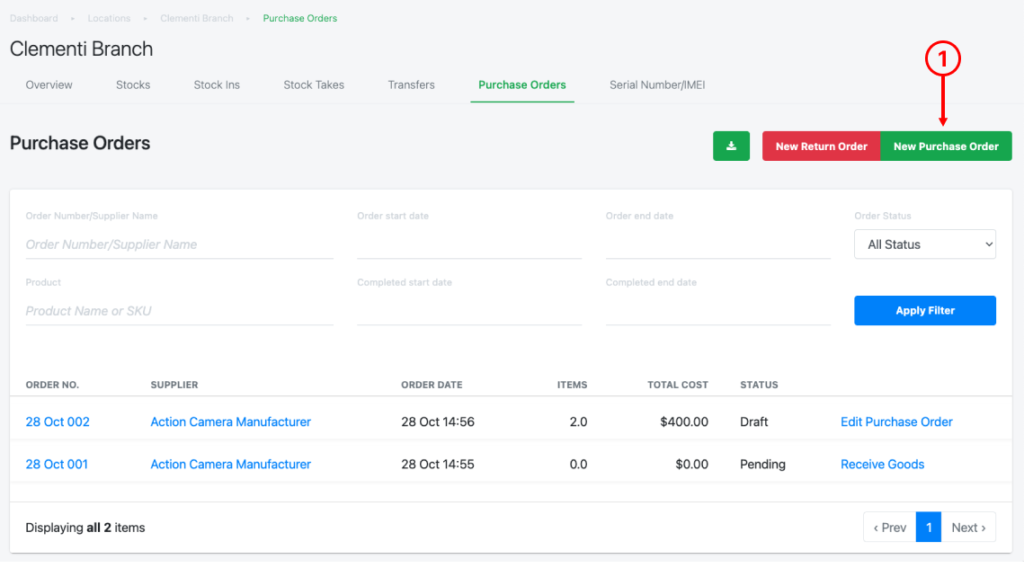Click Edit Purchase Order link
Screen dimensions: 1024x568
tap(896, 422)
